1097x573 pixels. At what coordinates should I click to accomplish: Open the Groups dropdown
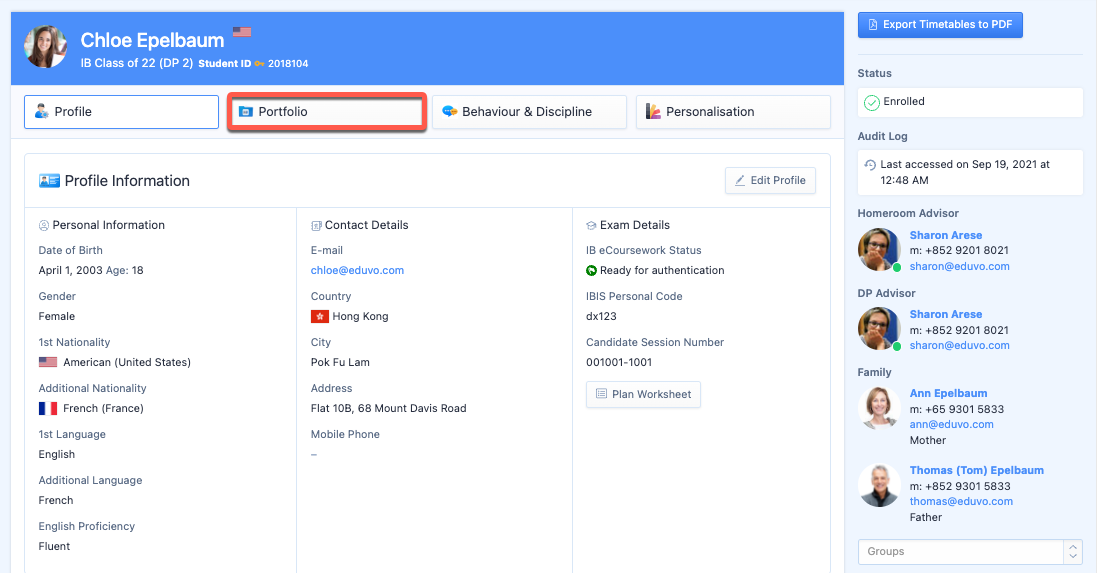click(x=960, y=551)
